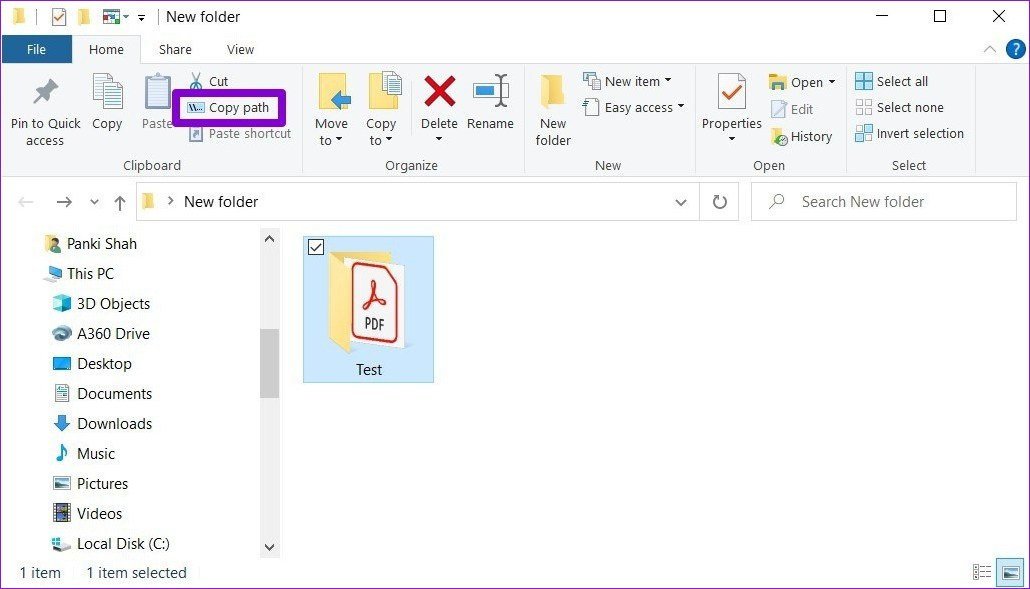Switch to the View ribbon tab
The height and width of the screenshot is (589, 1030).
pos(240,49)
